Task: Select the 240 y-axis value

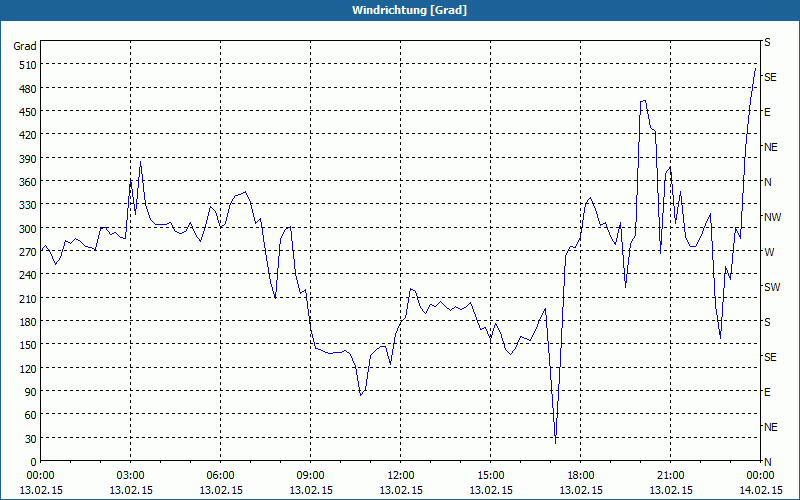Action: [x=28, y=275]
